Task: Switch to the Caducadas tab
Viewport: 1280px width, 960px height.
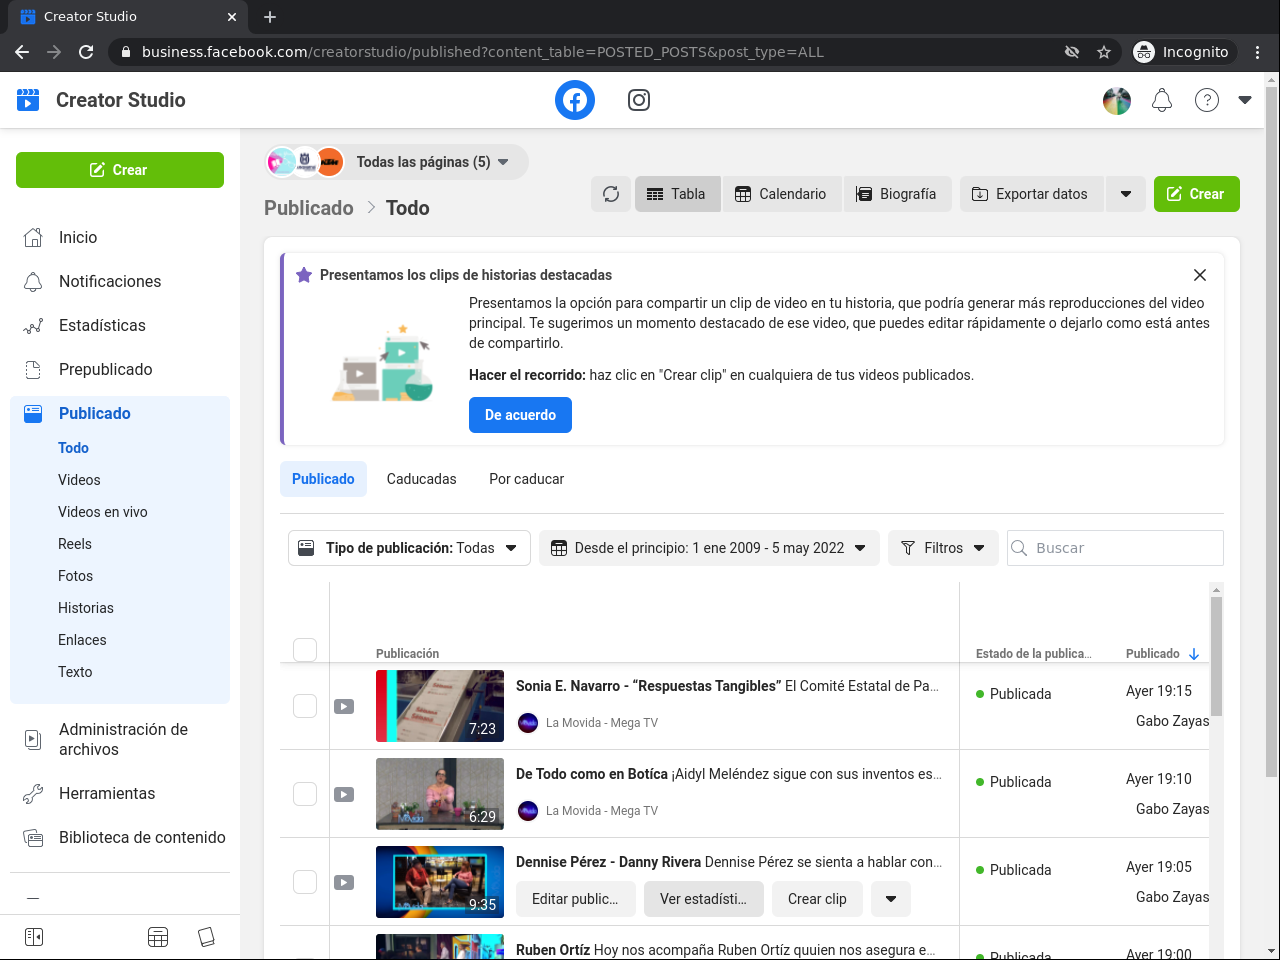Action: [421, 479]
